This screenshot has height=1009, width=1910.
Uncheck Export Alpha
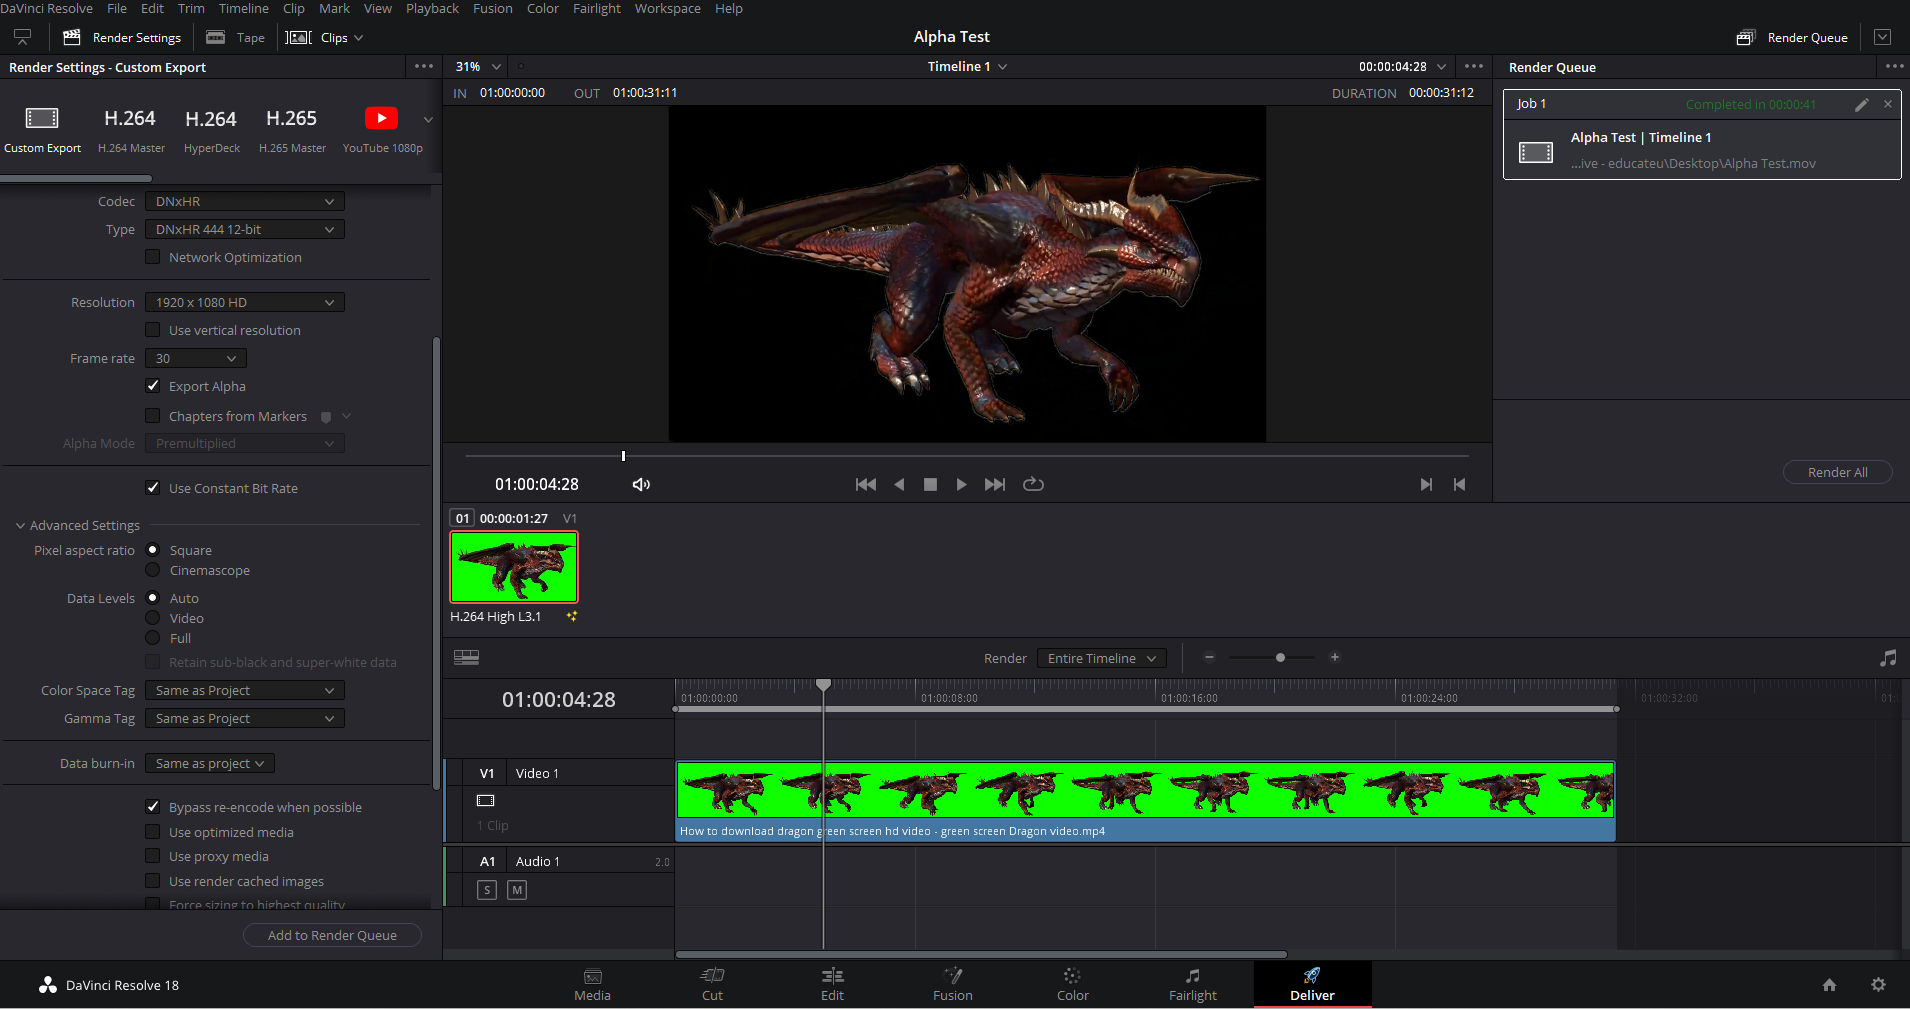pyautogui.click(x=153, y=386)
